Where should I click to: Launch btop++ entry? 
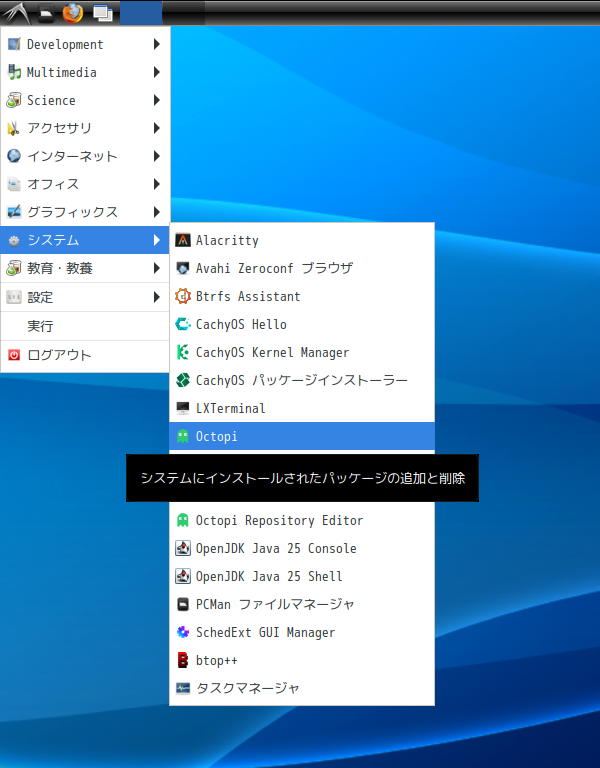(302, 660)
